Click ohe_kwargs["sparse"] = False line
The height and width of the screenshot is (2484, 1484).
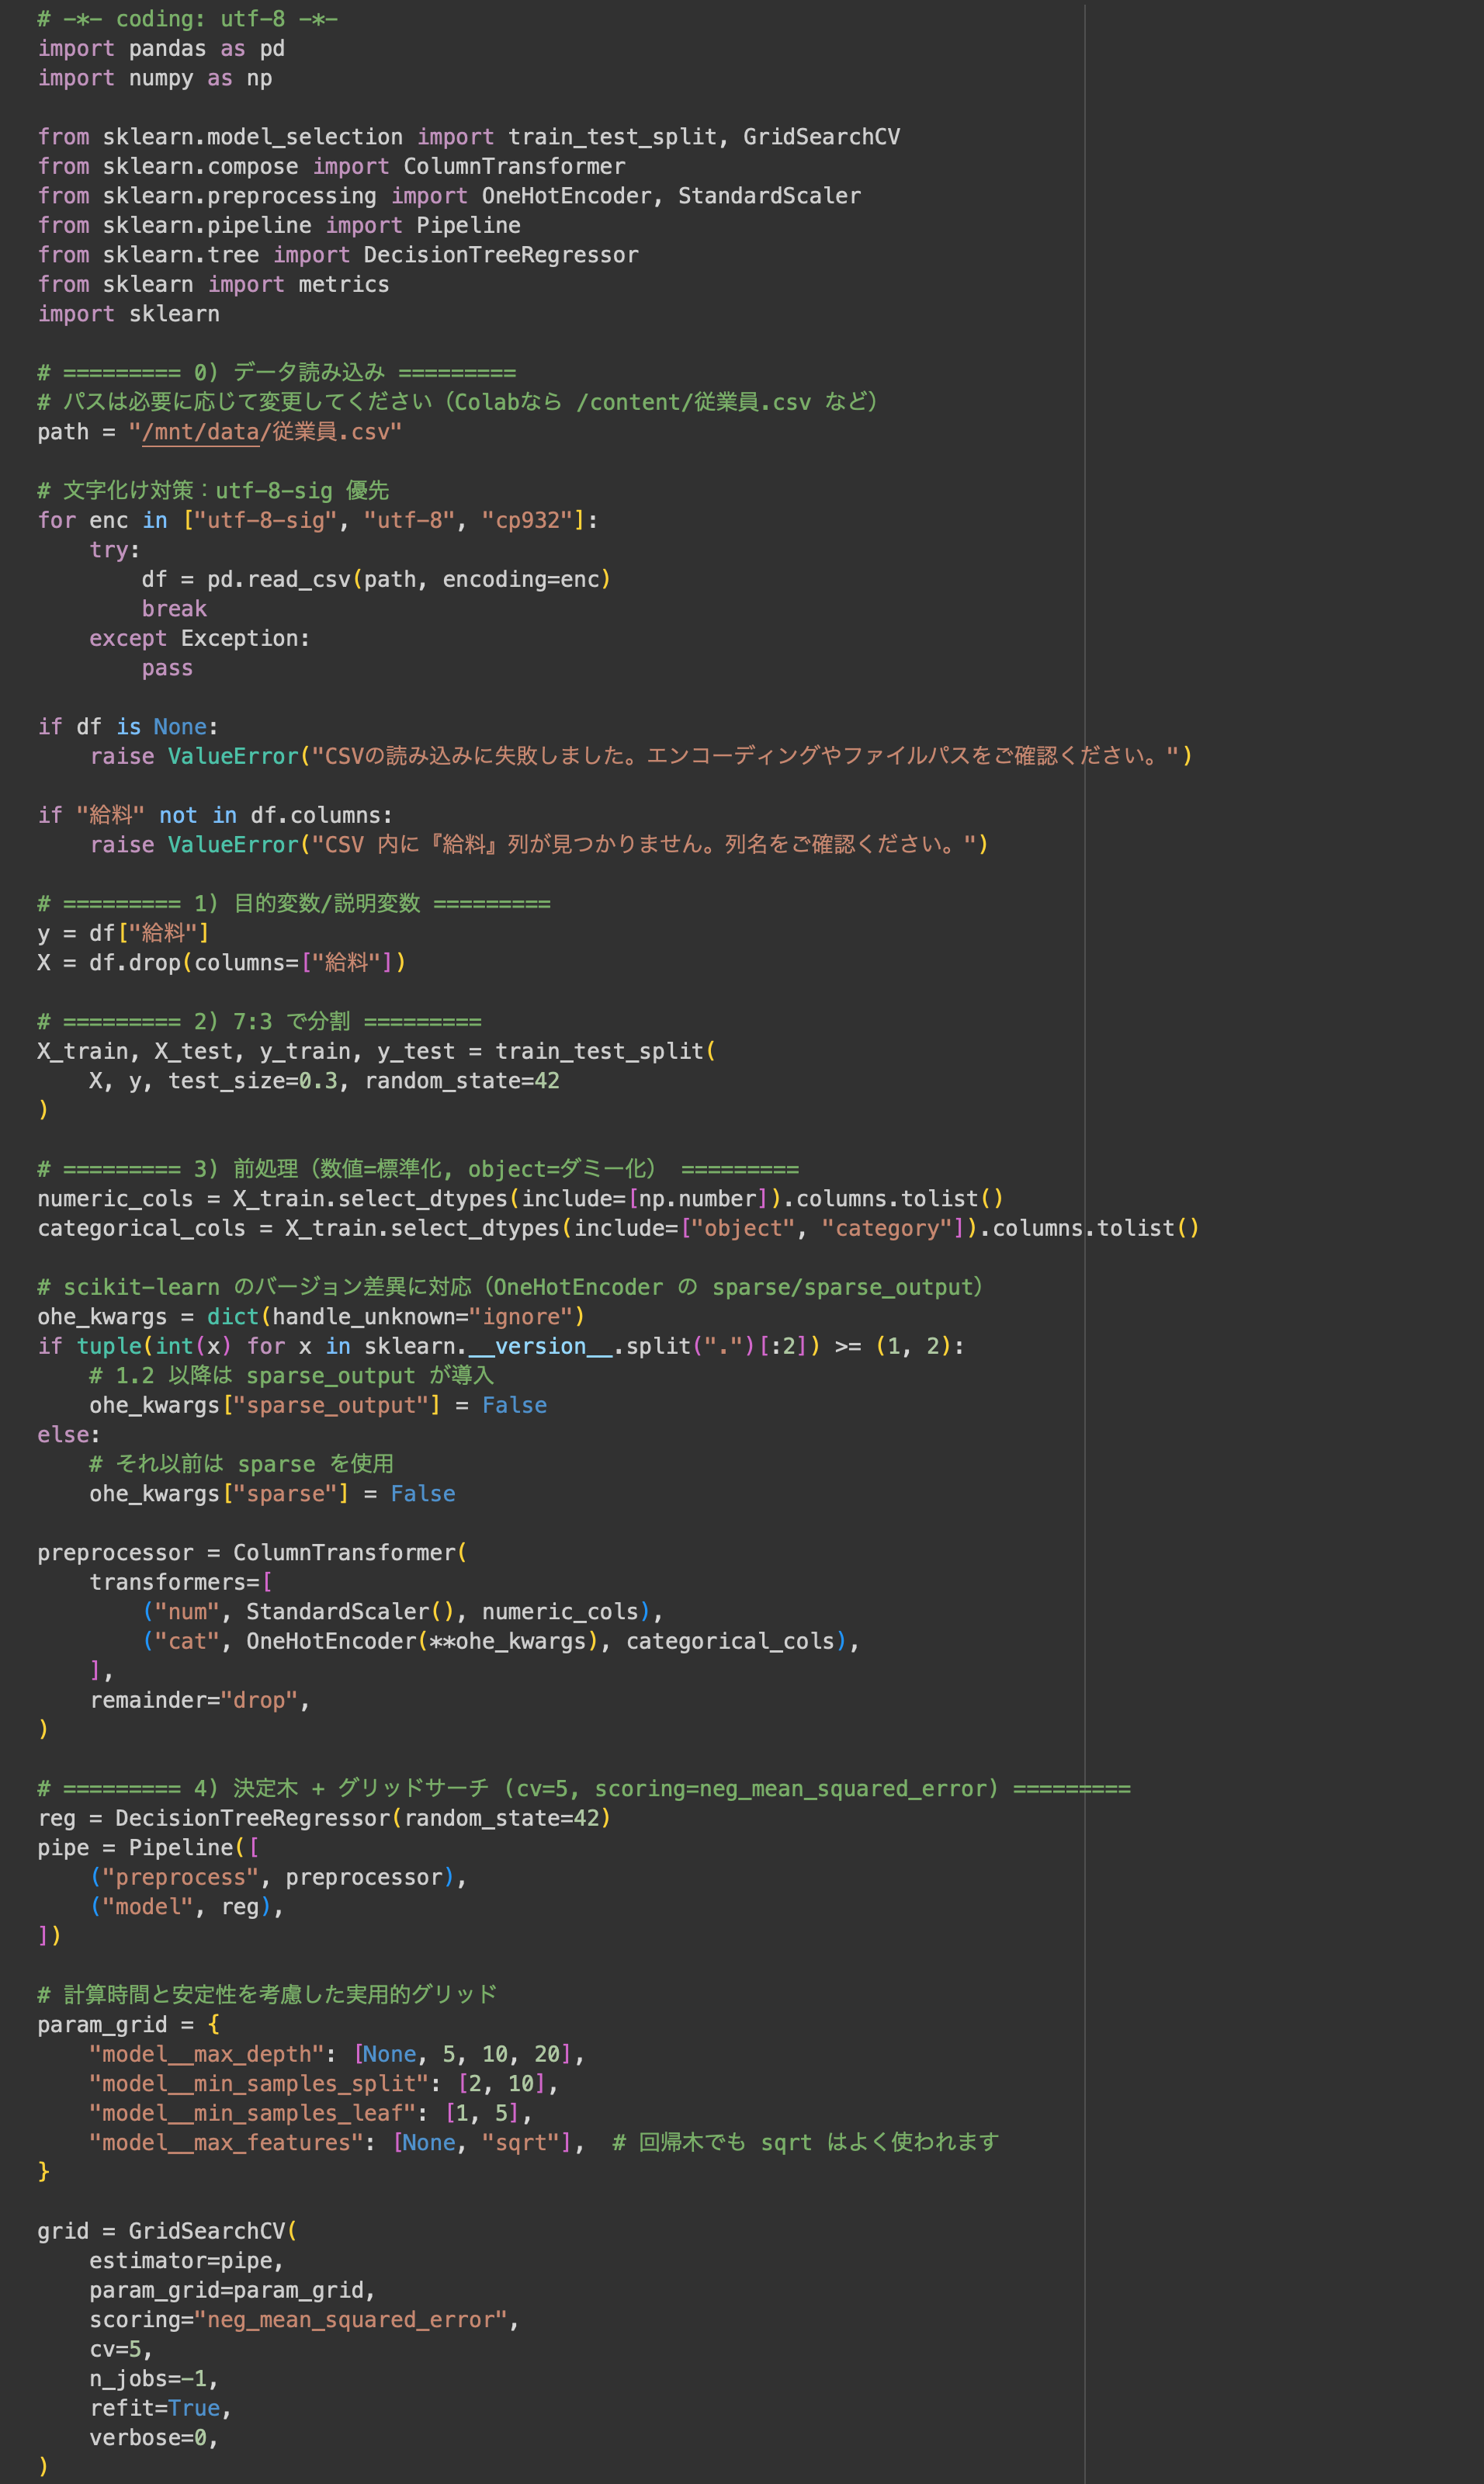coord(272,1494)
